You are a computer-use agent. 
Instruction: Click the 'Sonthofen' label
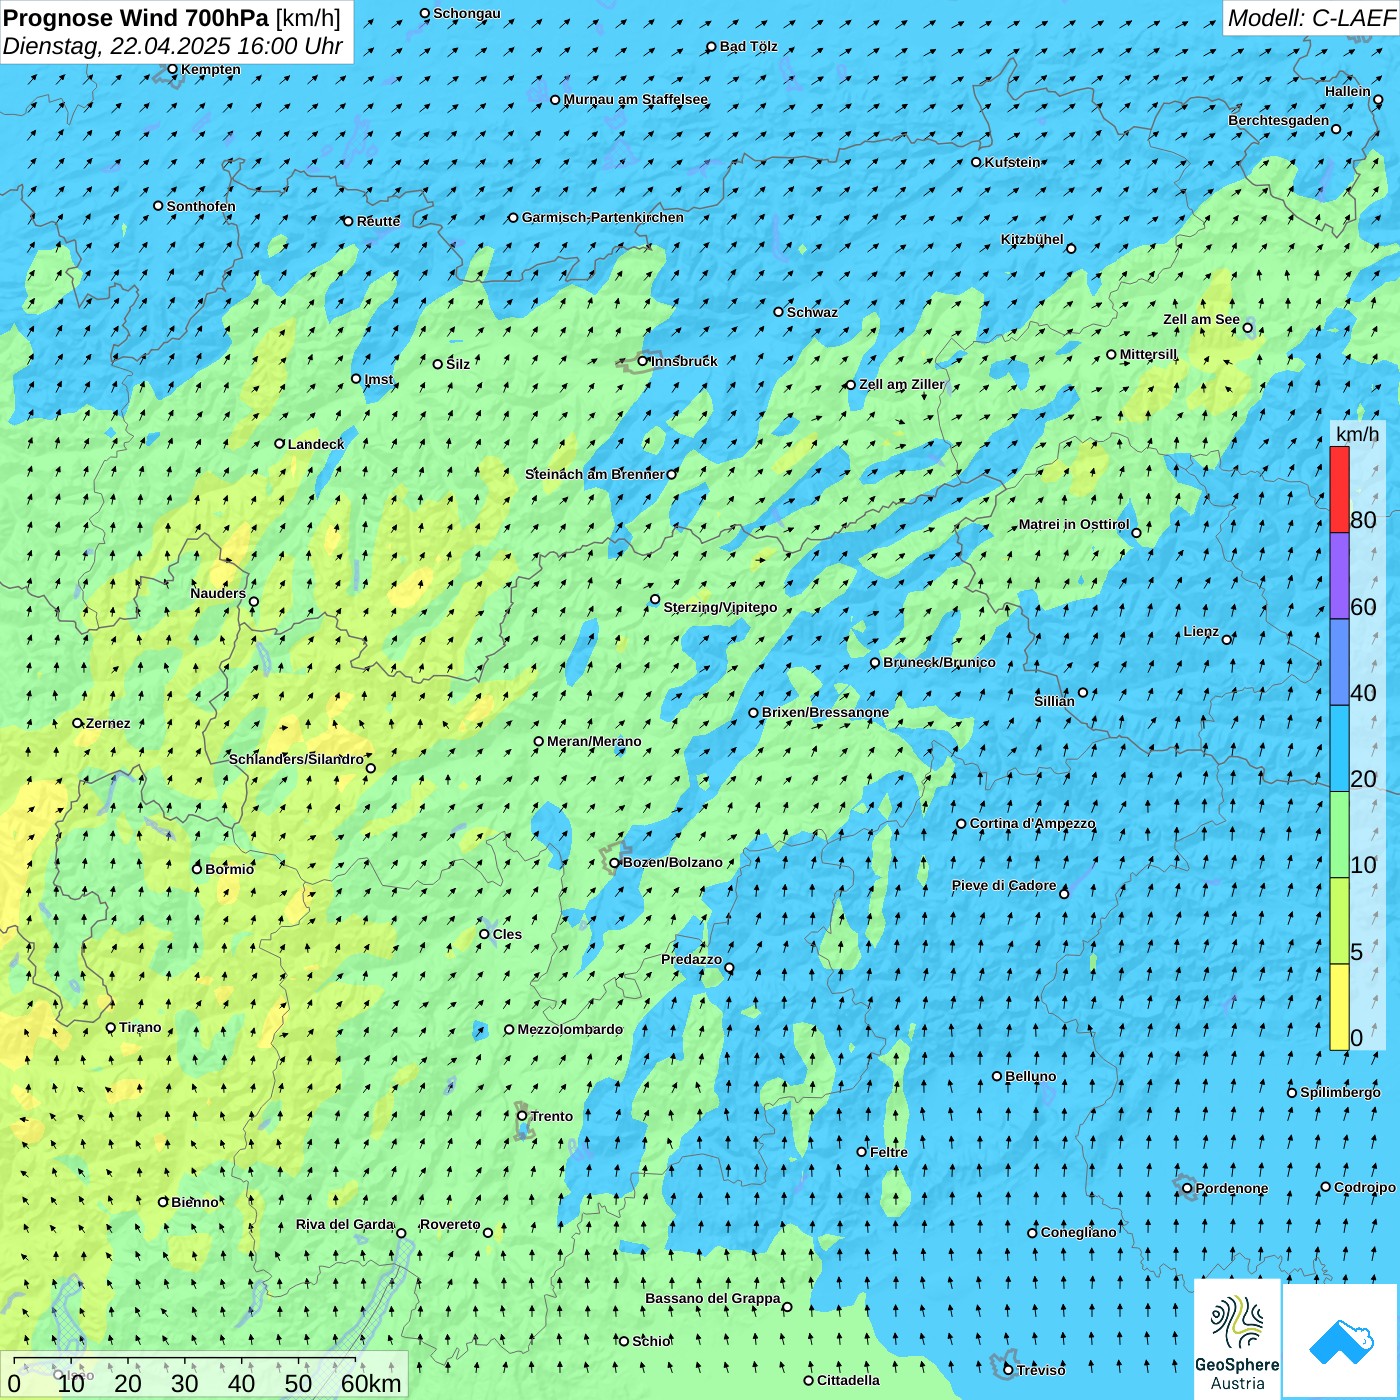coord(201,206)
